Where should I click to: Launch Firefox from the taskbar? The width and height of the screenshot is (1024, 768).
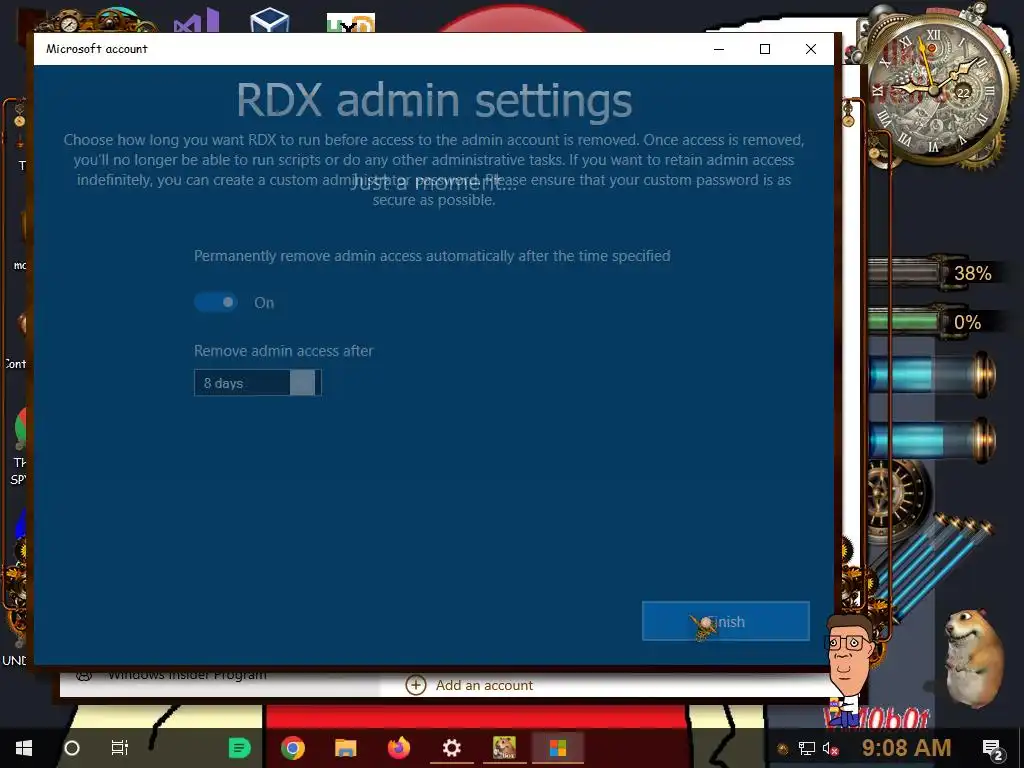click(398, 748)
